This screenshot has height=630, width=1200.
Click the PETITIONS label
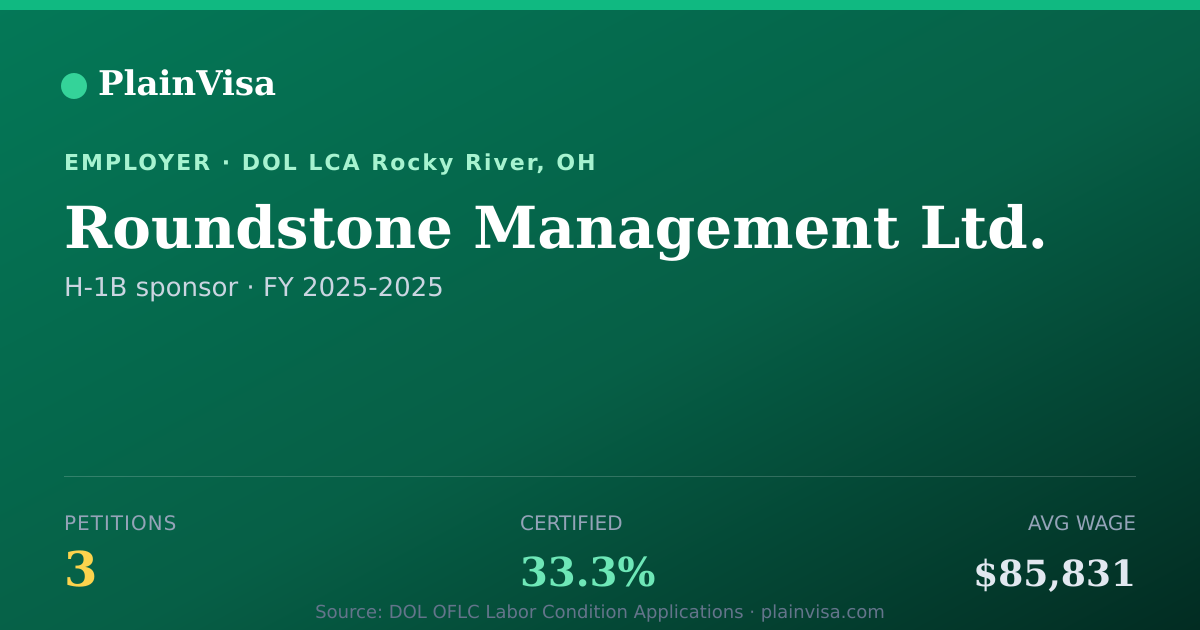tap(120, 524)
